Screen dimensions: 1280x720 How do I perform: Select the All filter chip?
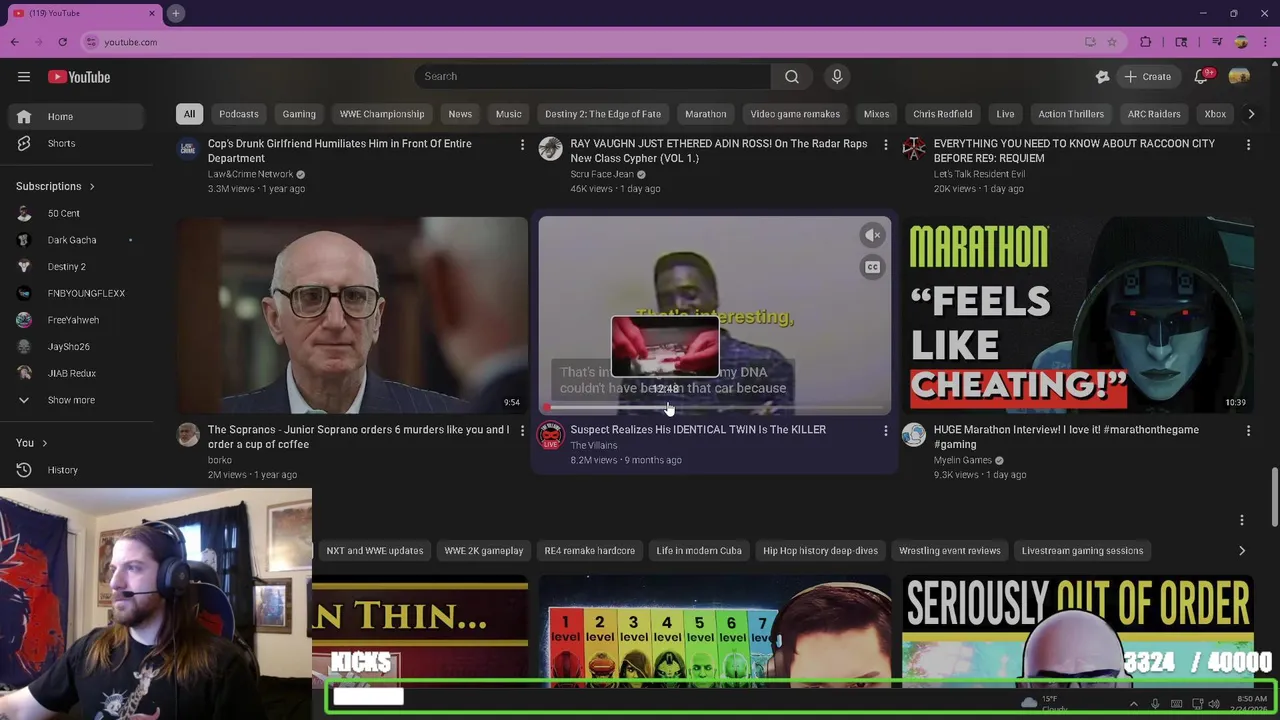point(189,114)
